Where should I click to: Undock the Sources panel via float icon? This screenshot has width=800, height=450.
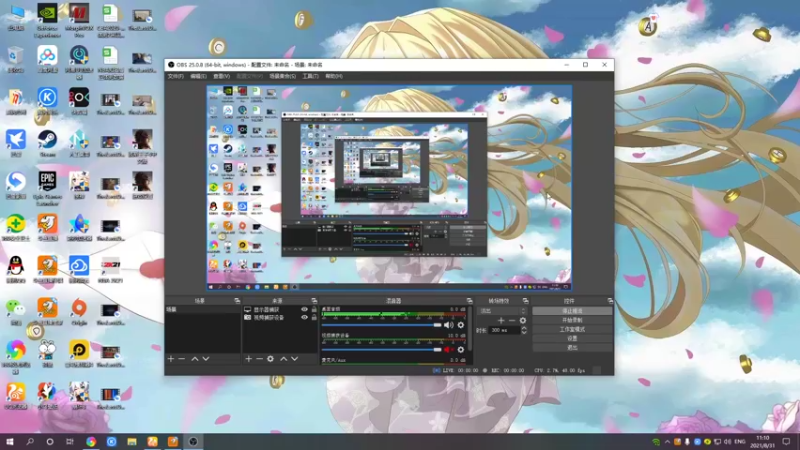click(314, 301)
